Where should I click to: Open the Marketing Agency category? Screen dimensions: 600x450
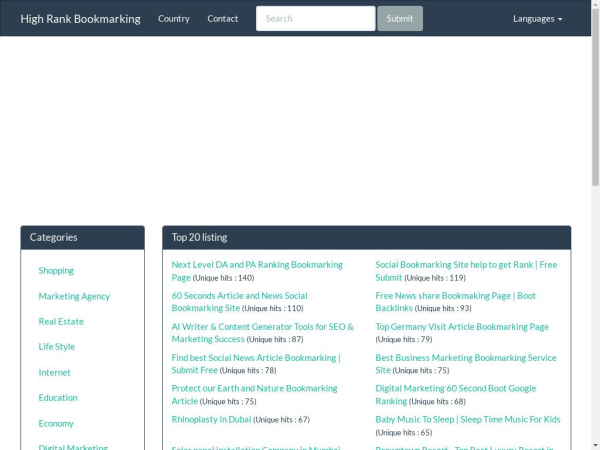[x=74, y=296]
